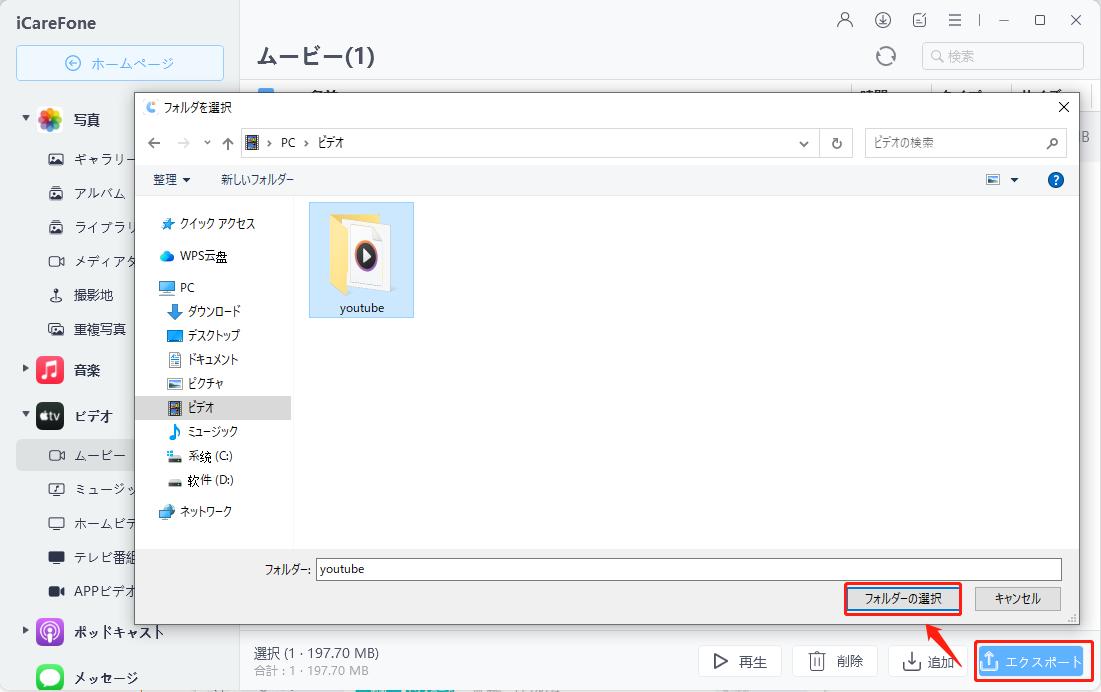Screen dimensions: 1101x692
Task: Open the メッセージ category icon
Action: click(50, 677)
